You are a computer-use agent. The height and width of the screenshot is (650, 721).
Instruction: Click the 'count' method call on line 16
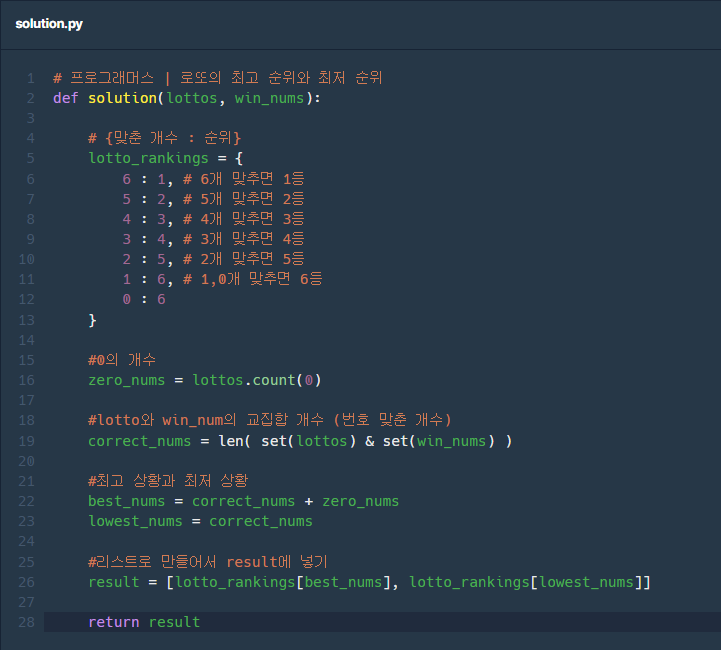pos(273,380)
